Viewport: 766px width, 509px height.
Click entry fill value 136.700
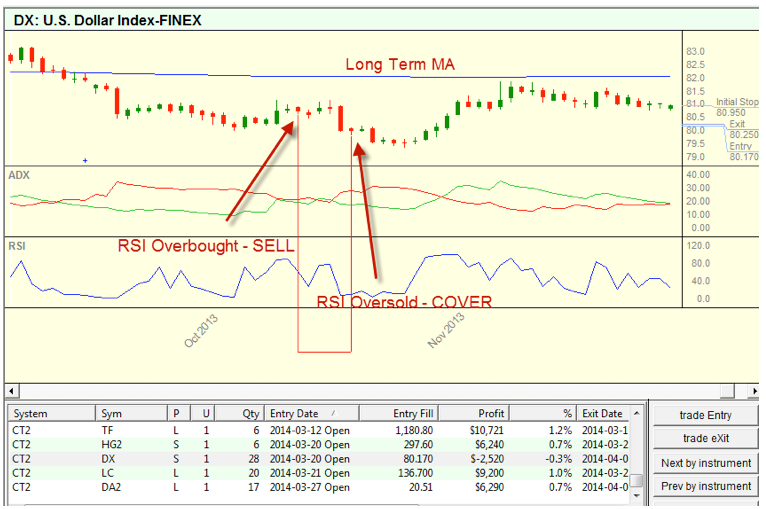click(416, 473)
